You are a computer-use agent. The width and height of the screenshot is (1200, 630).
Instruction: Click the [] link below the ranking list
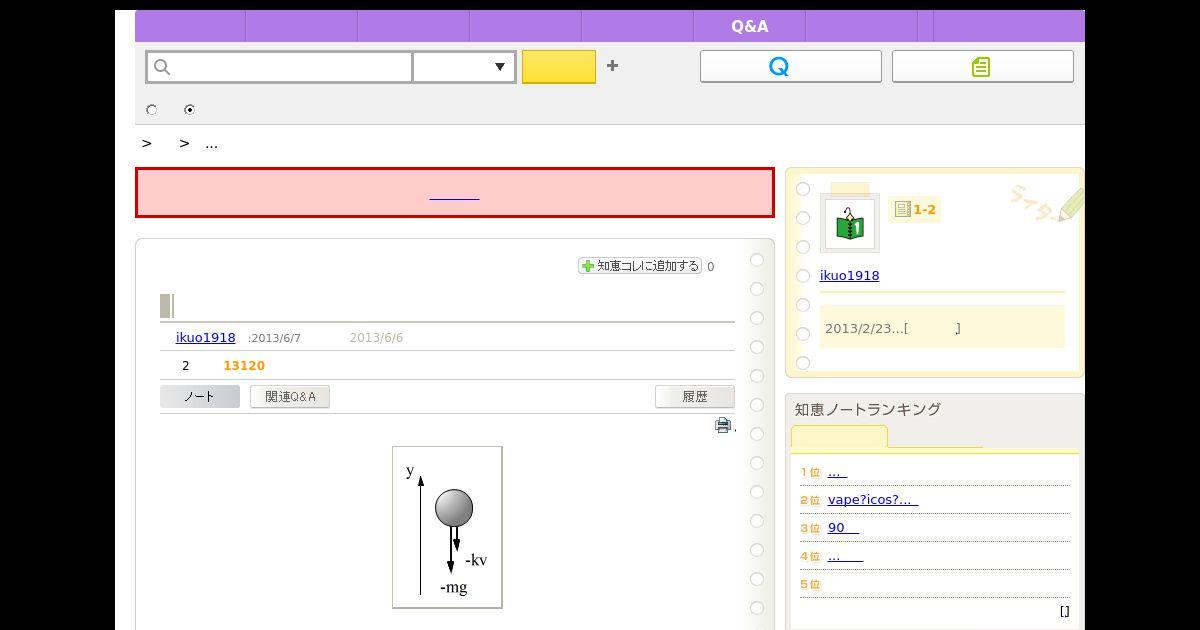tap(1064, 611)
